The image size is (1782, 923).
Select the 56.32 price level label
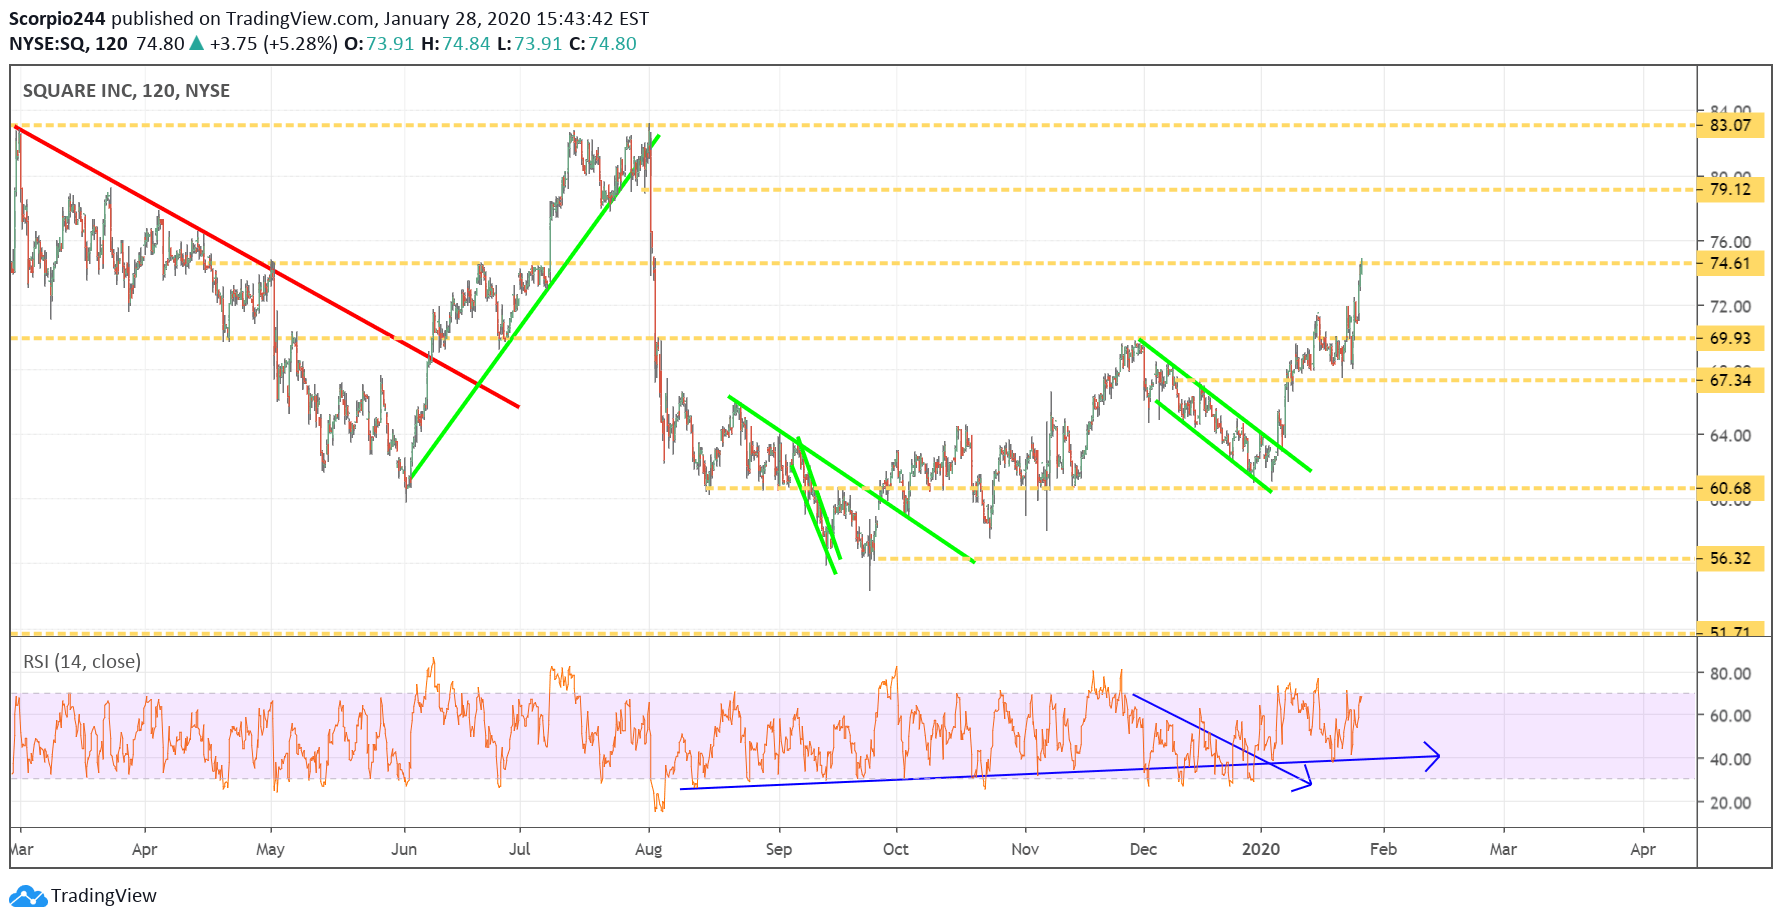[1730, 558]
